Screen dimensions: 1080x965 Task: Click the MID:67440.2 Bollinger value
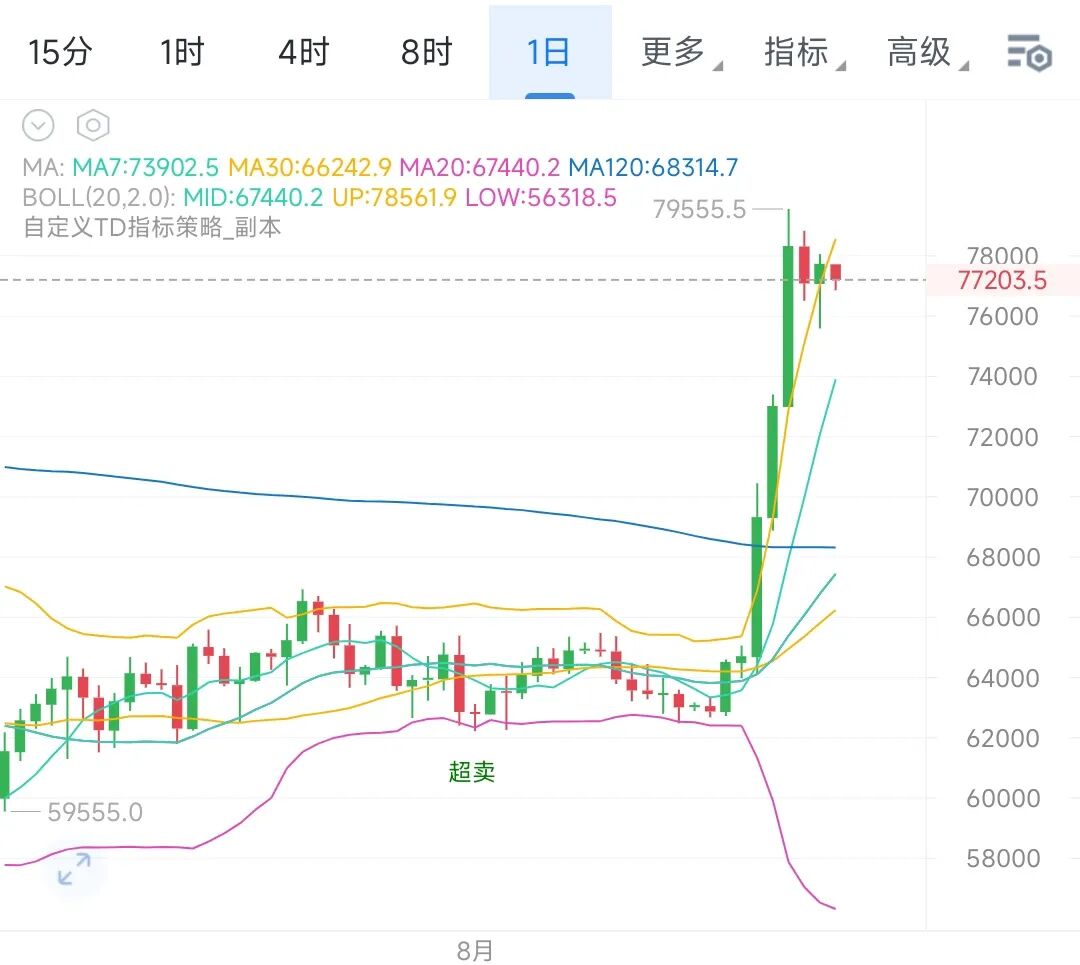[253, 198]
